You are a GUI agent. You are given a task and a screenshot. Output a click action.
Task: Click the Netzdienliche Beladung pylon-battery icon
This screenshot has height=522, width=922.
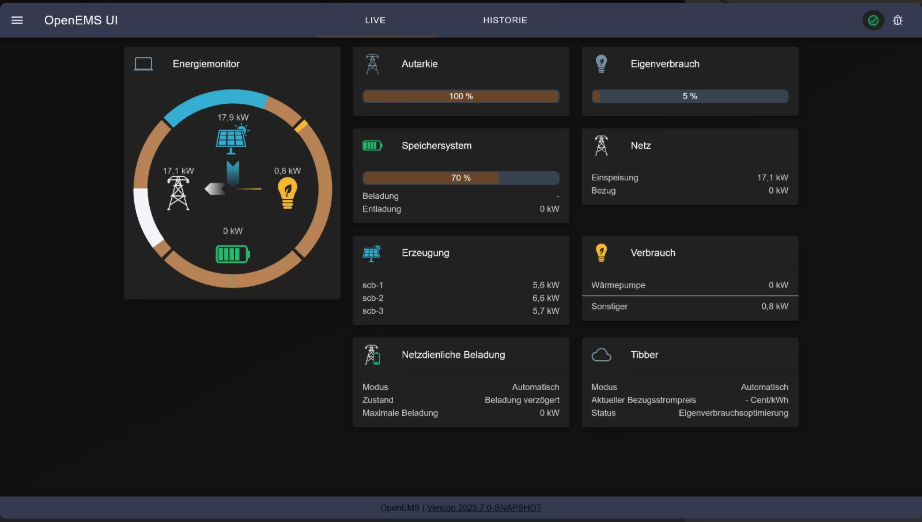coord(372,355)
